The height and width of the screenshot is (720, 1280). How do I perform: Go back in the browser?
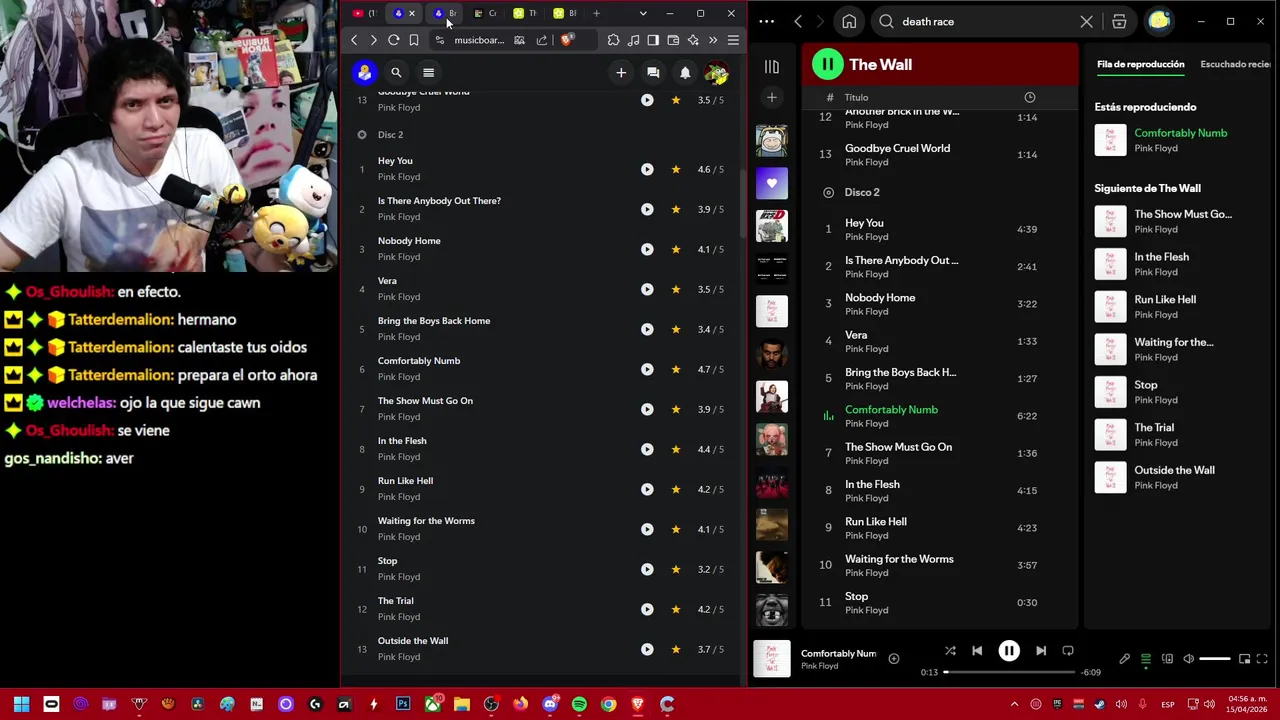354,40
